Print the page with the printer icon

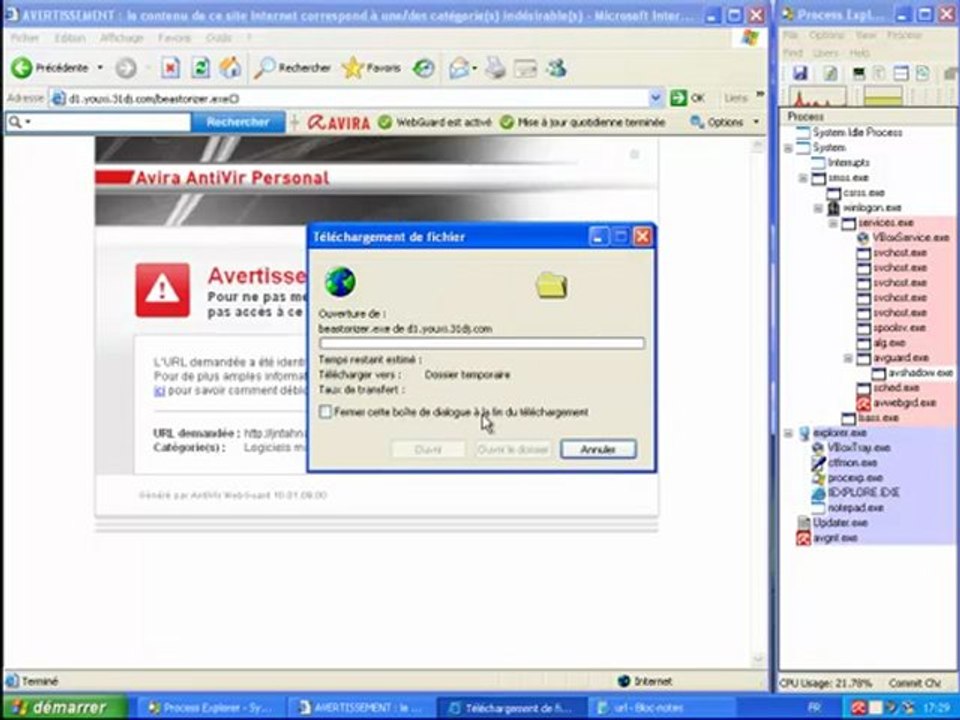tap(495, 68)
